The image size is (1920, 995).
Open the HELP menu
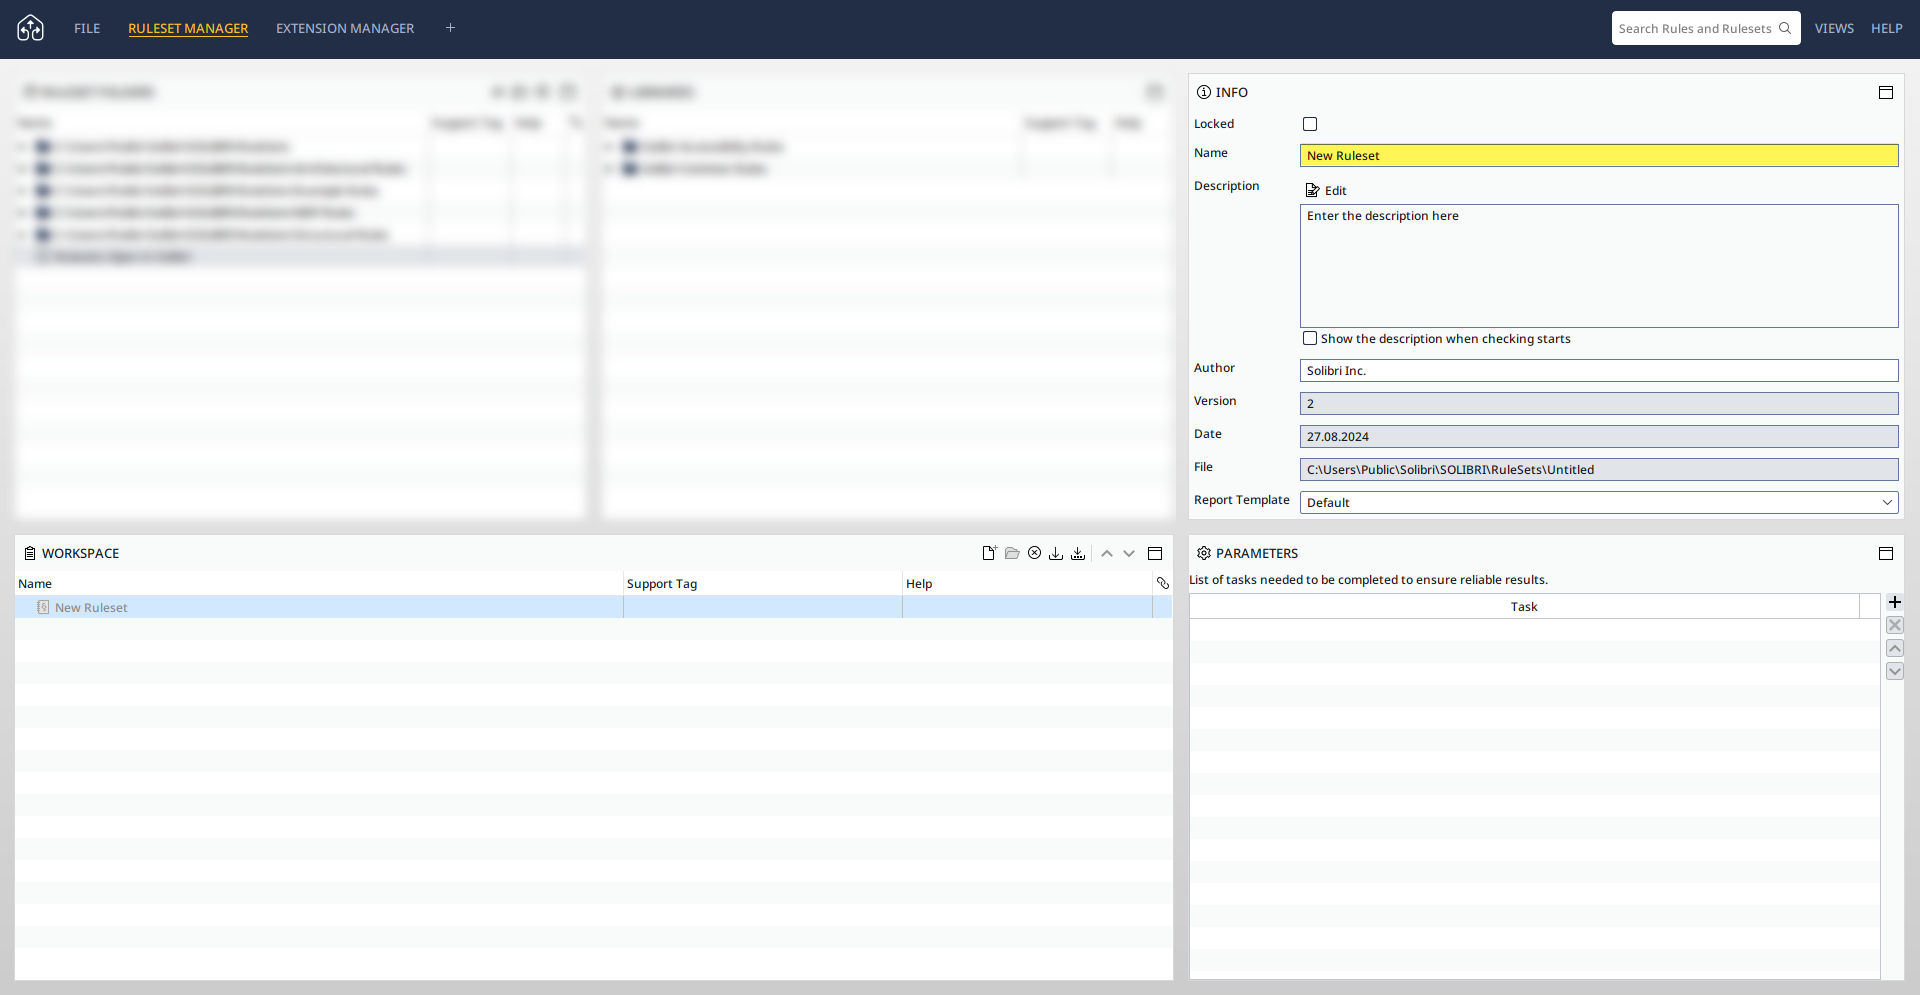click(x=1887, y=28)
